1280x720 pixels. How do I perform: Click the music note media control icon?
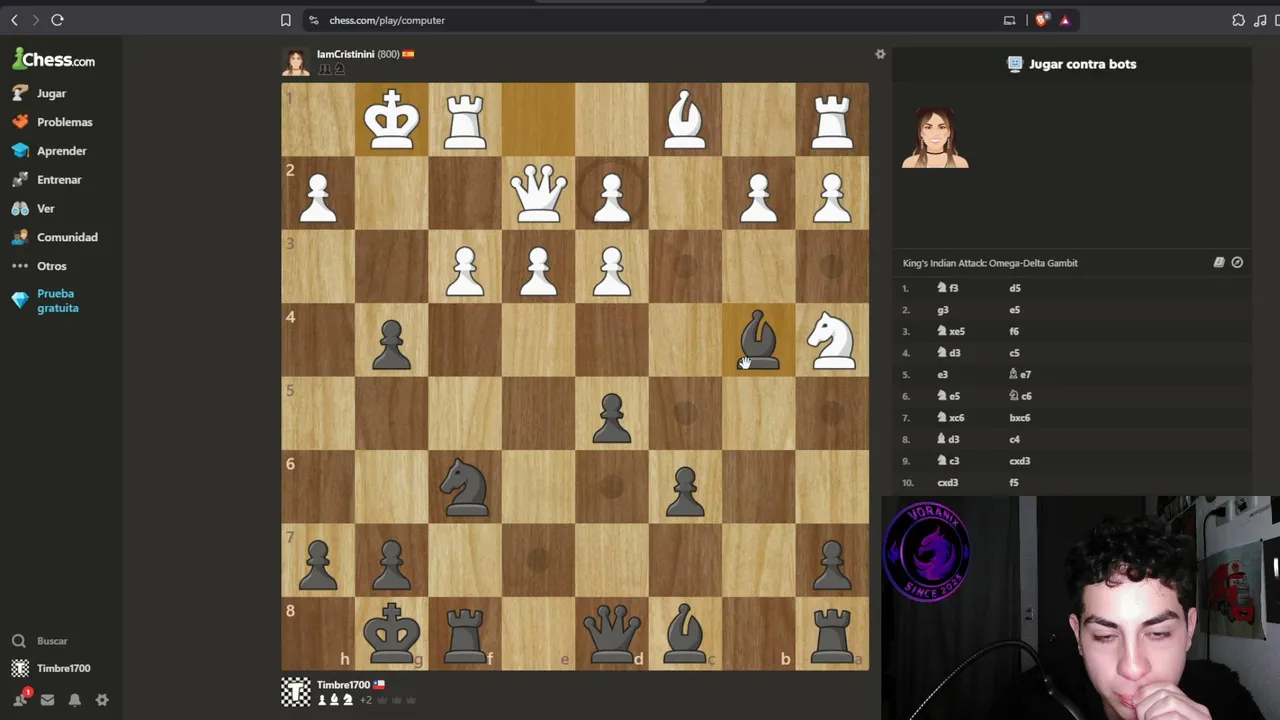[1260, 20]
